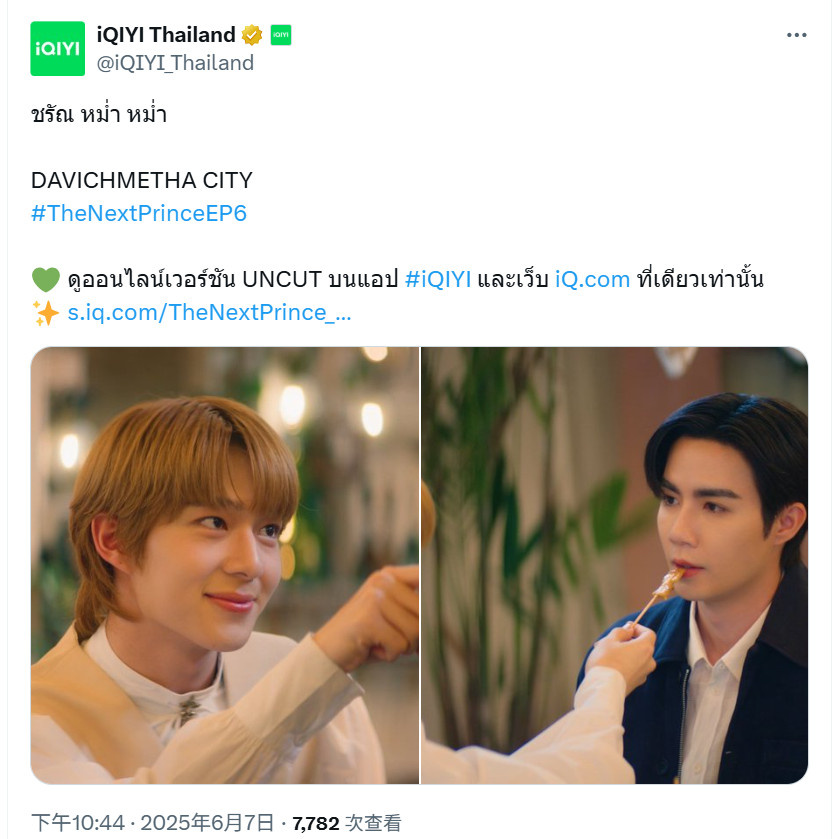The image size is (837, 839).
Task: Click the small green iQIYI affiliate badge
Action: [x=280, y=35]
